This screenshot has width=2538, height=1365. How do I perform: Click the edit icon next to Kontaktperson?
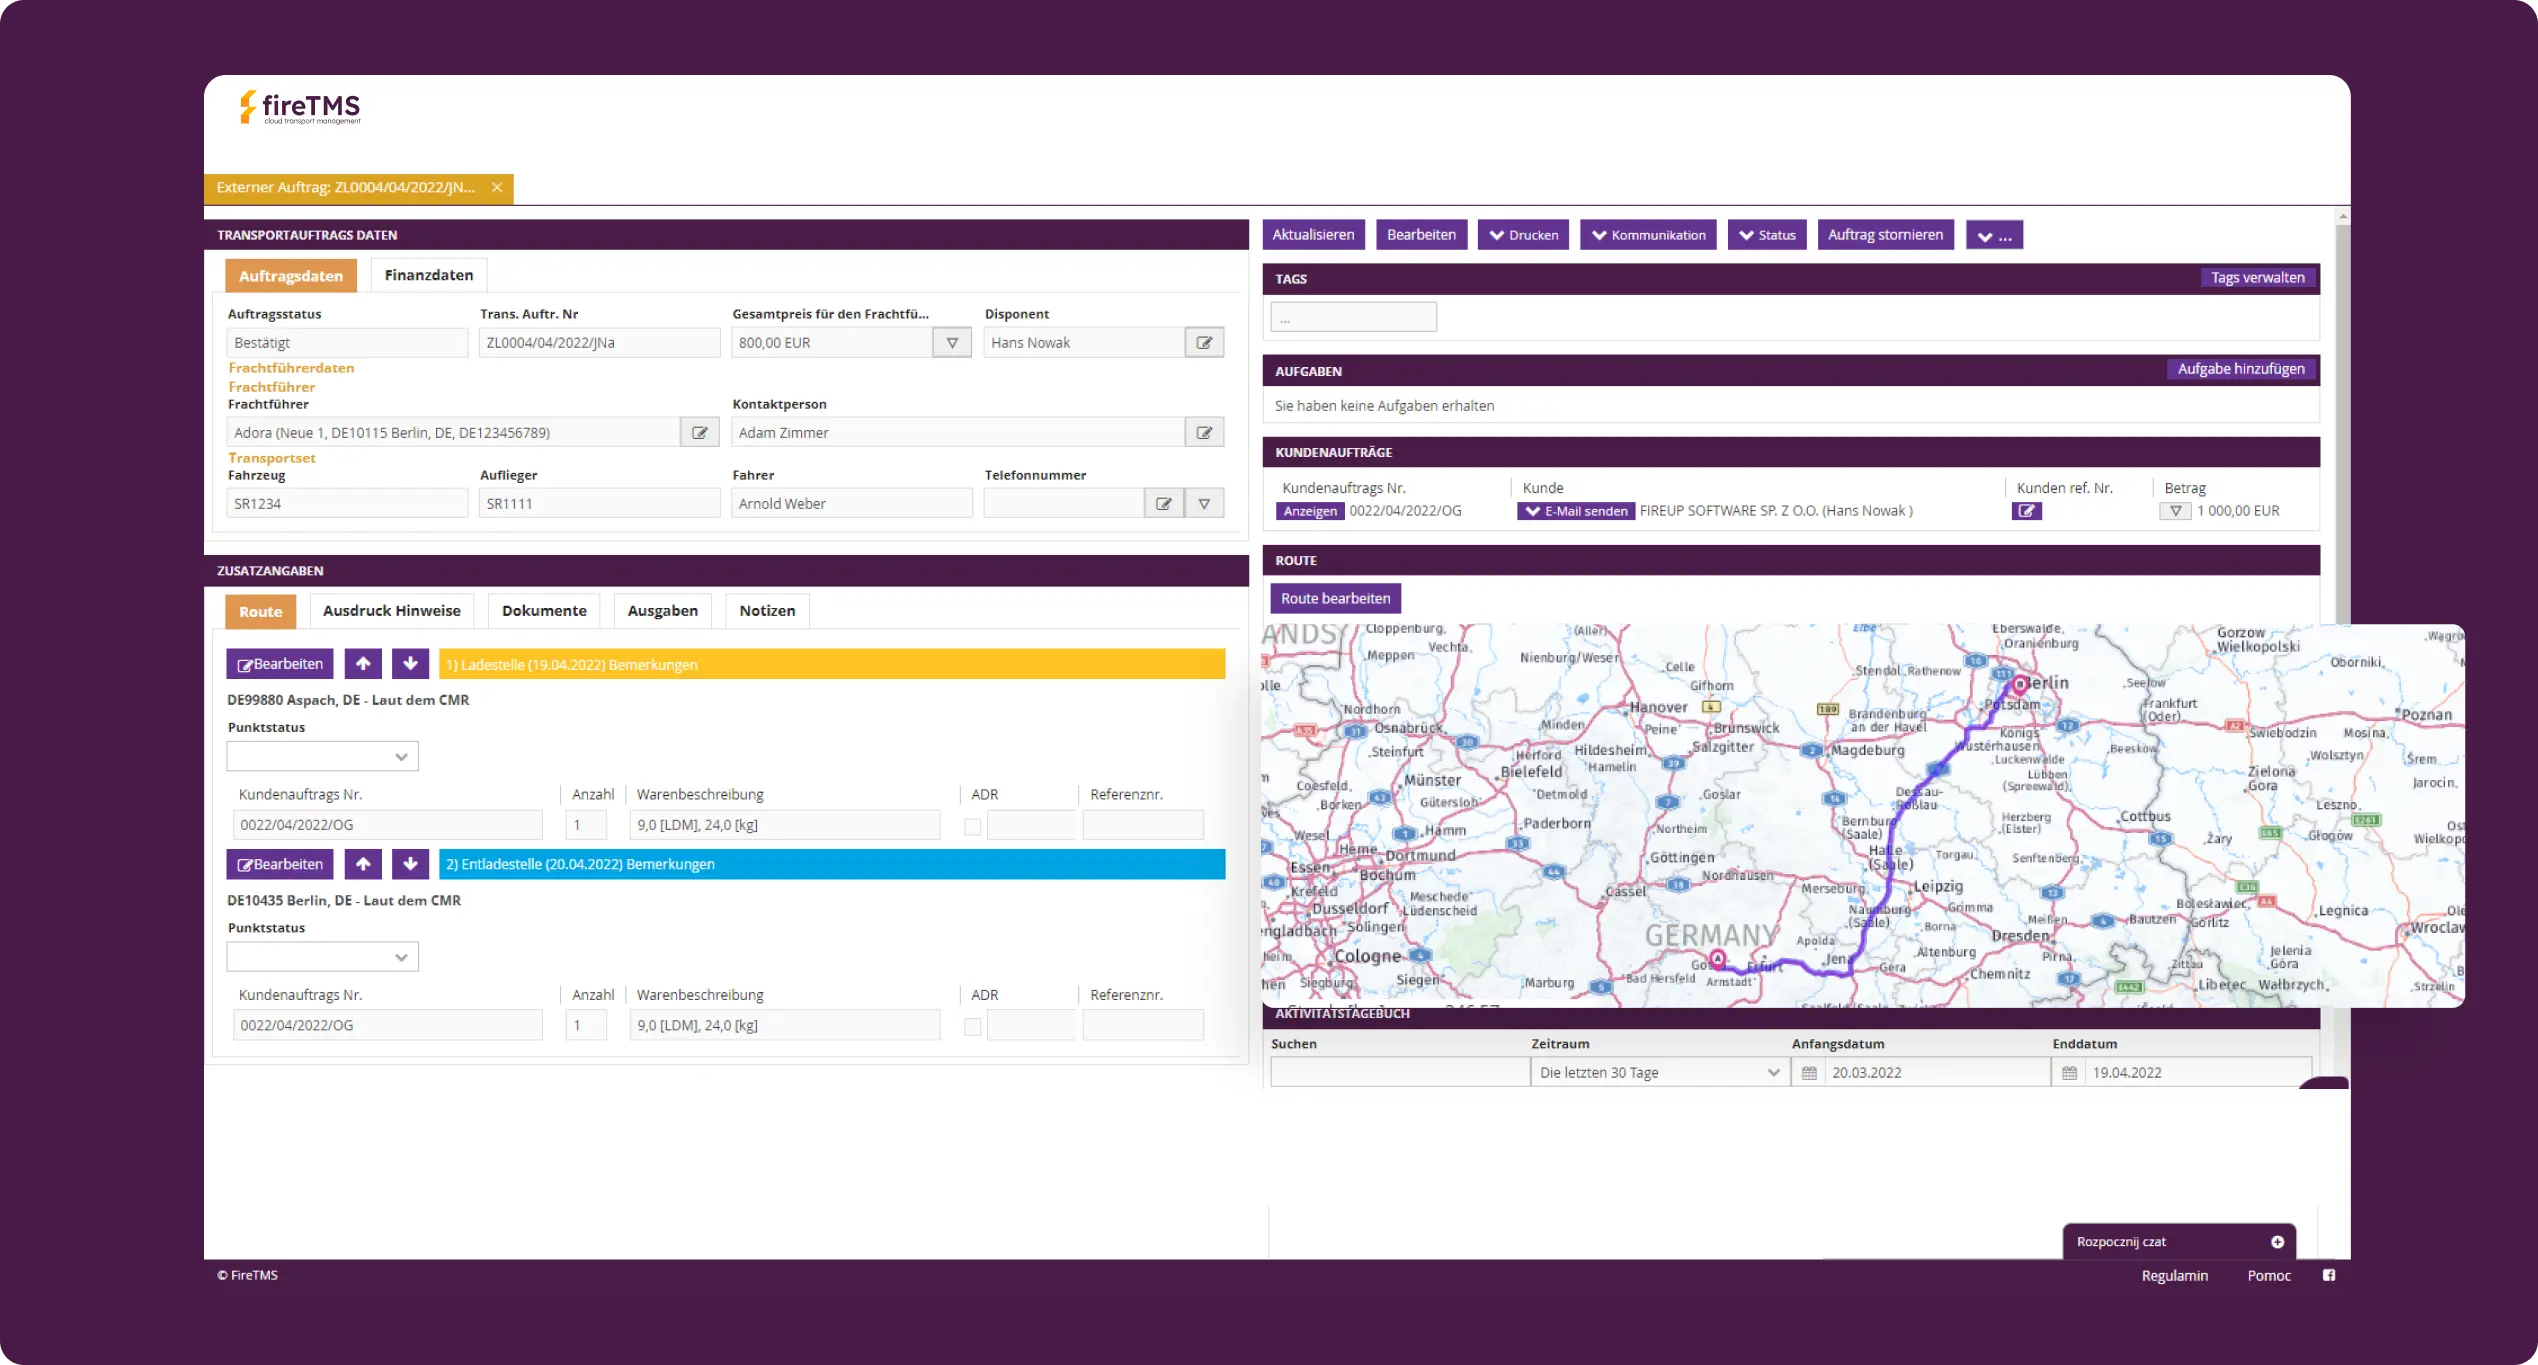coord(1204,433)
